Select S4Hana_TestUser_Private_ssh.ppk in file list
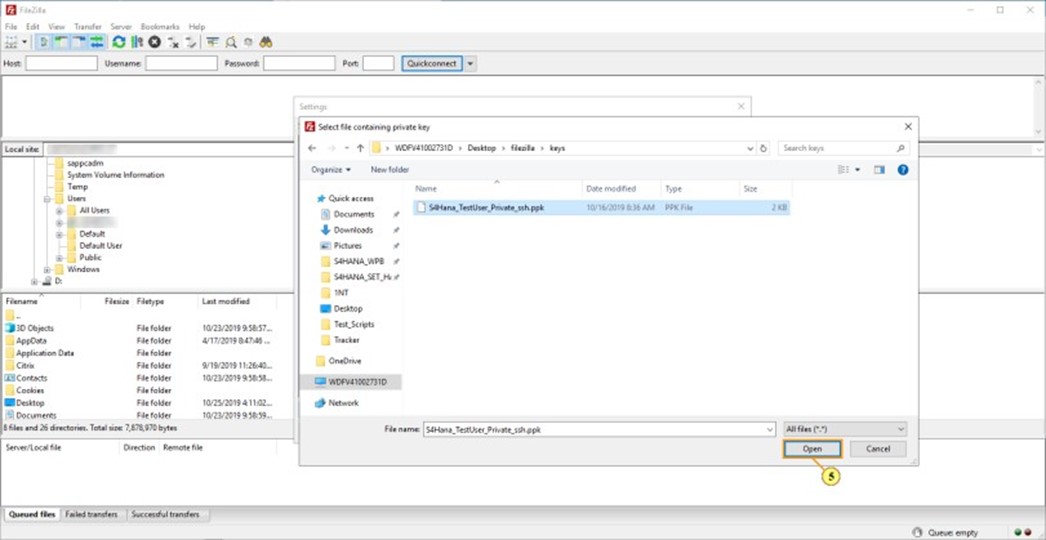This screenshot has width=1046, height=540. click(x=486, y=208)
